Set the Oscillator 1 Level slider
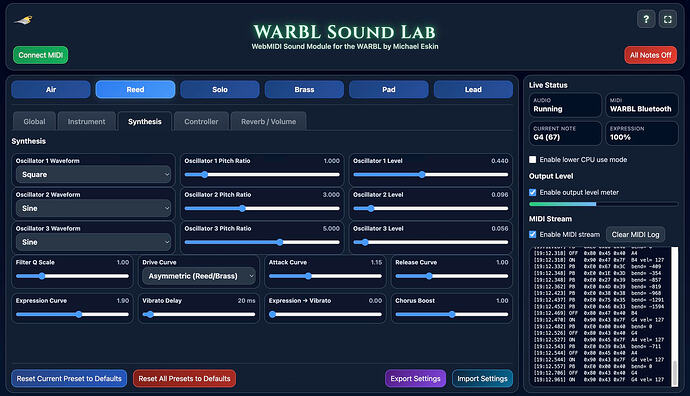 431,175
